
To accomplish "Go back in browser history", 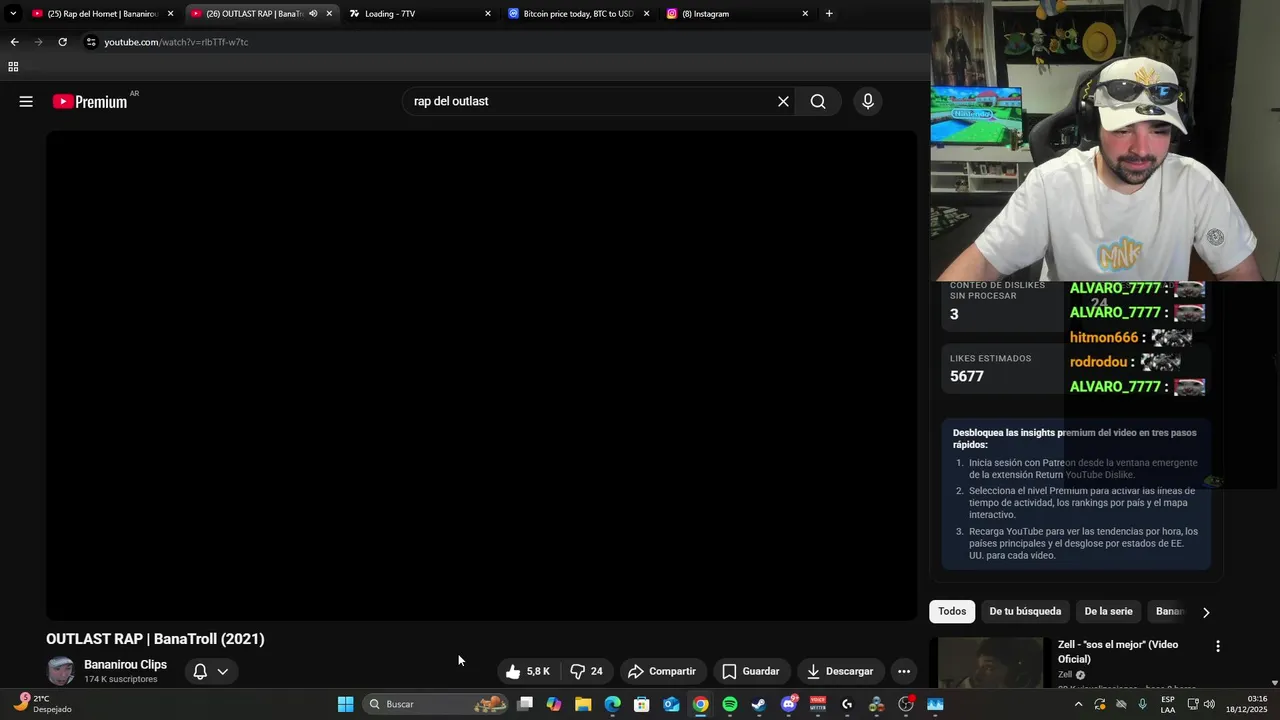I will coord(14,42).
